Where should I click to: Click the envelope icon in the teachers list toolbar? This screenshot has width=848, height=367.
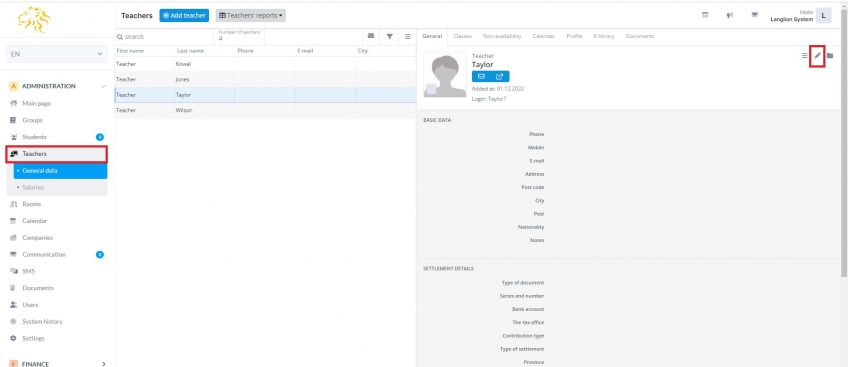click(x=371, y=36)
